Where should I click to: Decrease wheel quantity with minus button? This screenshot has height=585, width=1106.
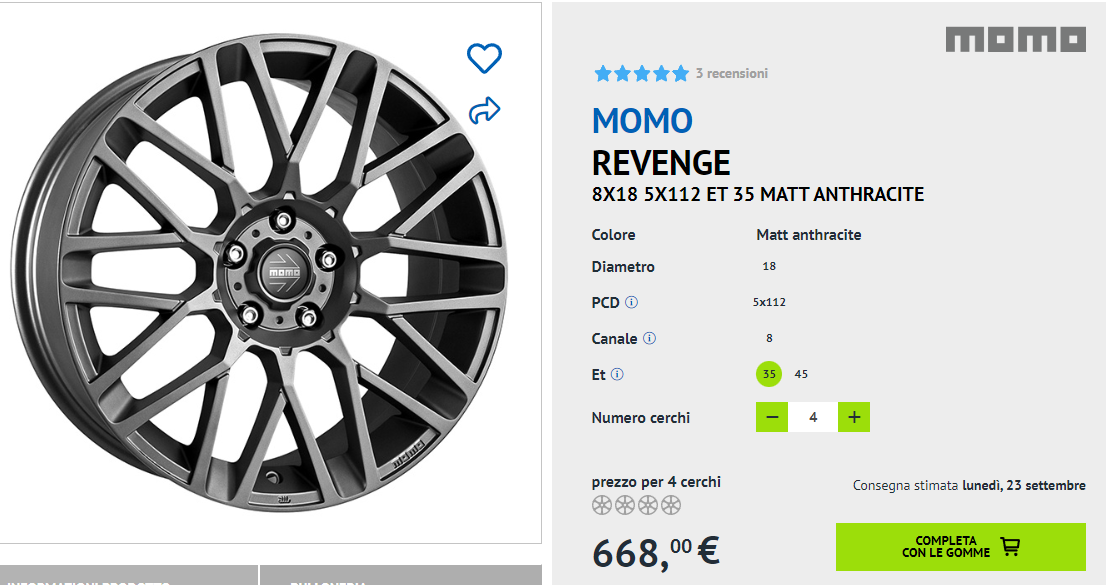772,417
